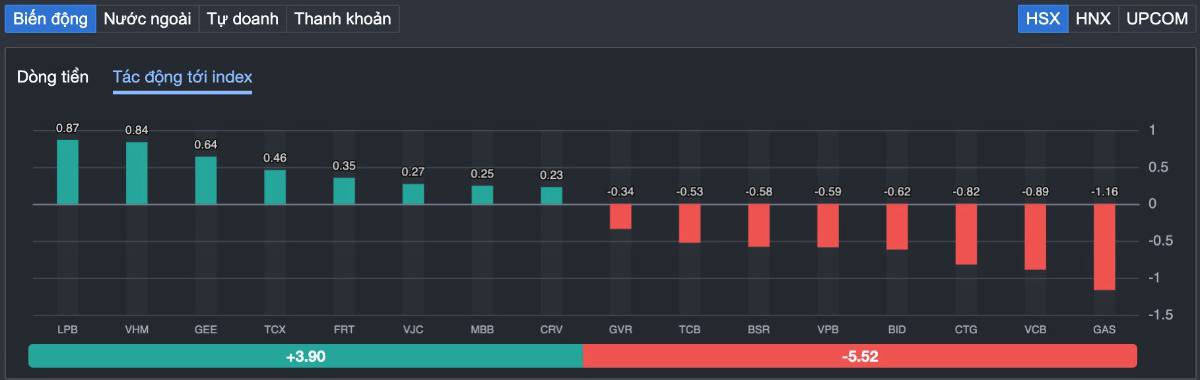Image resolution: width=1200 pixels, height=380 pixels.
Task: Click the GAS red bar
Action: coord(1104,248)
